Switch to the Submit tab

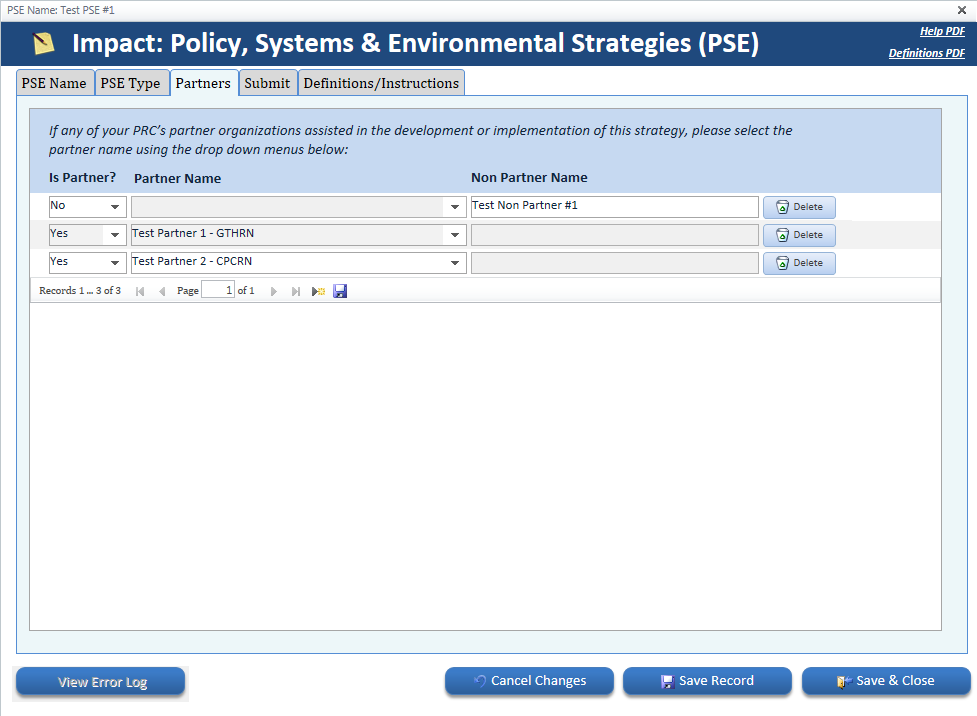pyautogui.click(x=267, y=83)
